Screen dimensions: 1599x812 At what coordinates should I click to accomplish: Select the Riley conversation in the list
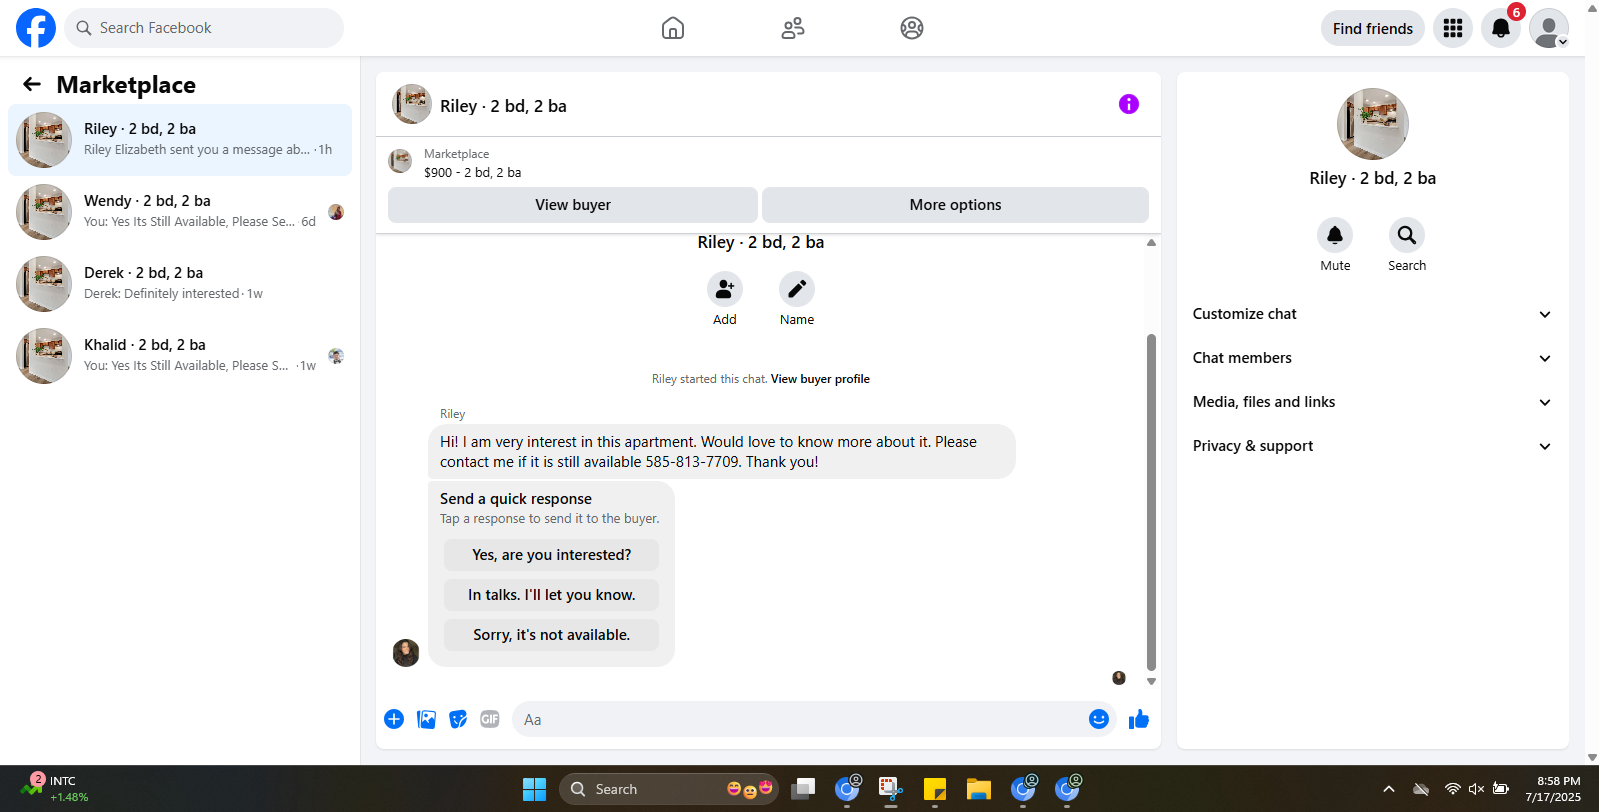(x=180, y=140)
